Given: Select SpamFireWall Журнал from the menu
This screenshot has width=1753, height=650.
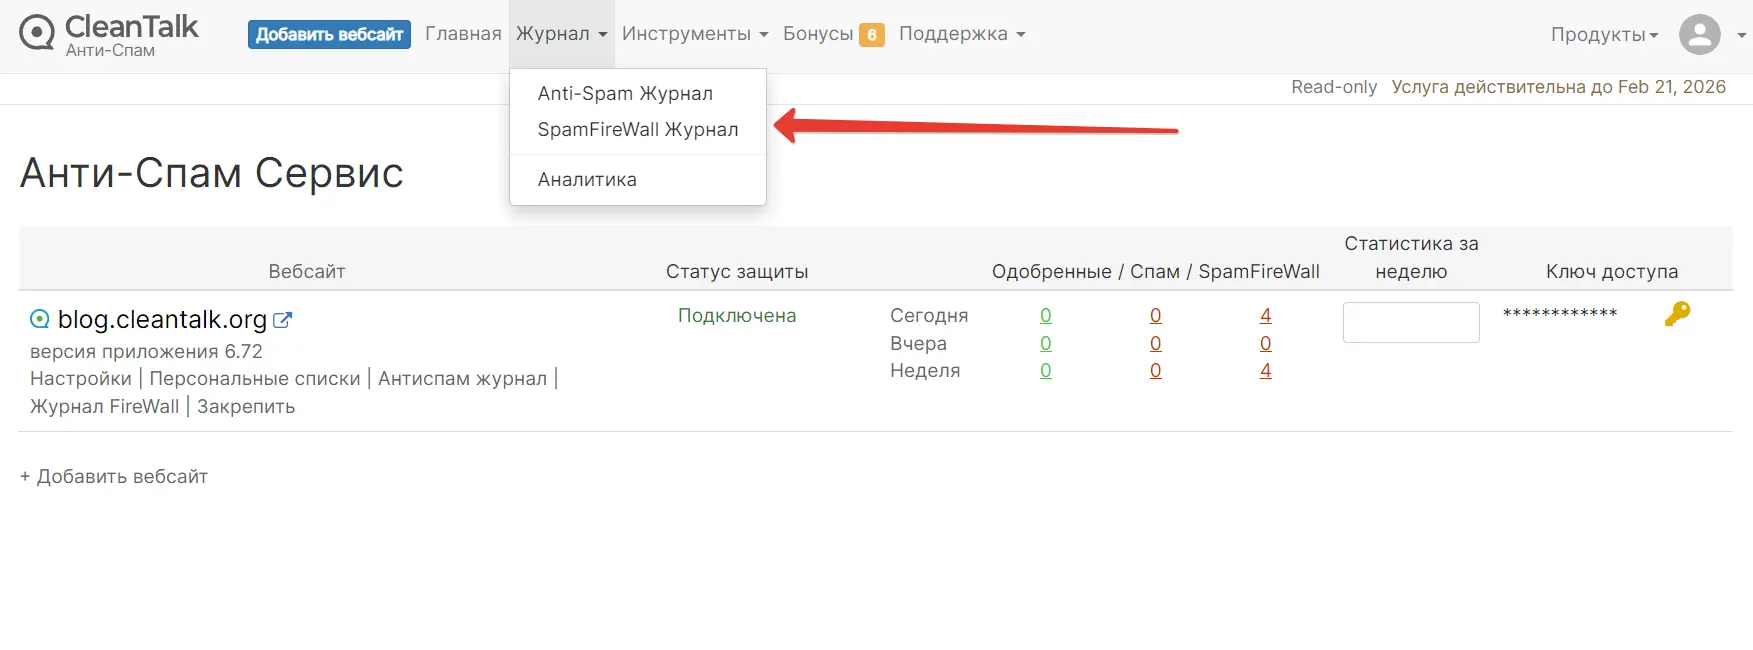Looking at the screenshot, I should click(638, 129).
